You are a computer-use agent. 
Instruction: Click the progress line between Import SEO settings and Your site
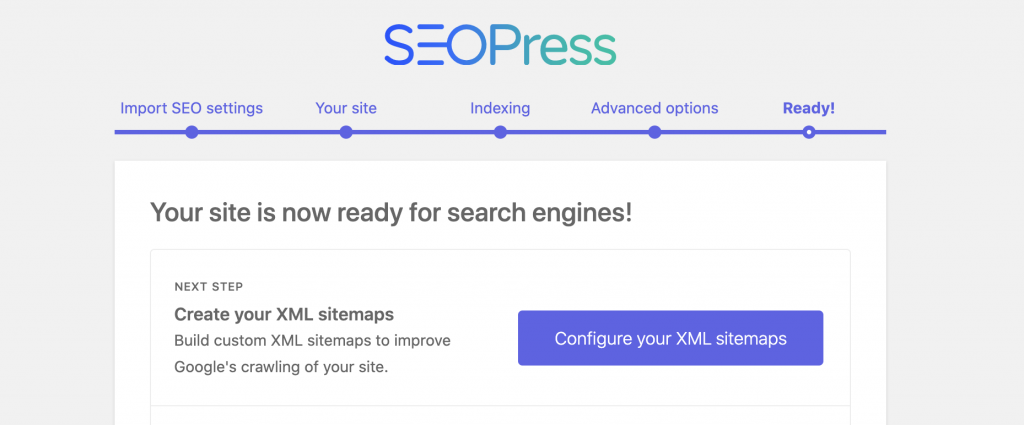268,132
